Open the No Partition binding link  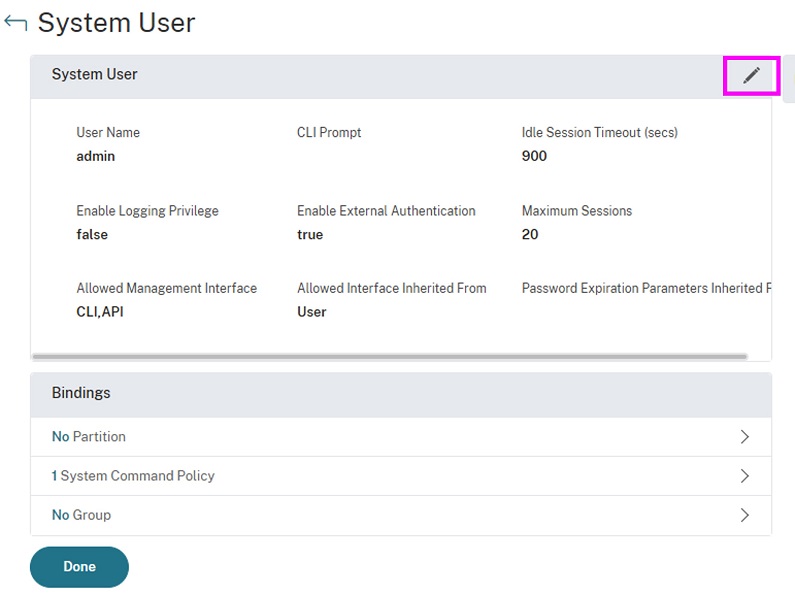coord(89,437)
